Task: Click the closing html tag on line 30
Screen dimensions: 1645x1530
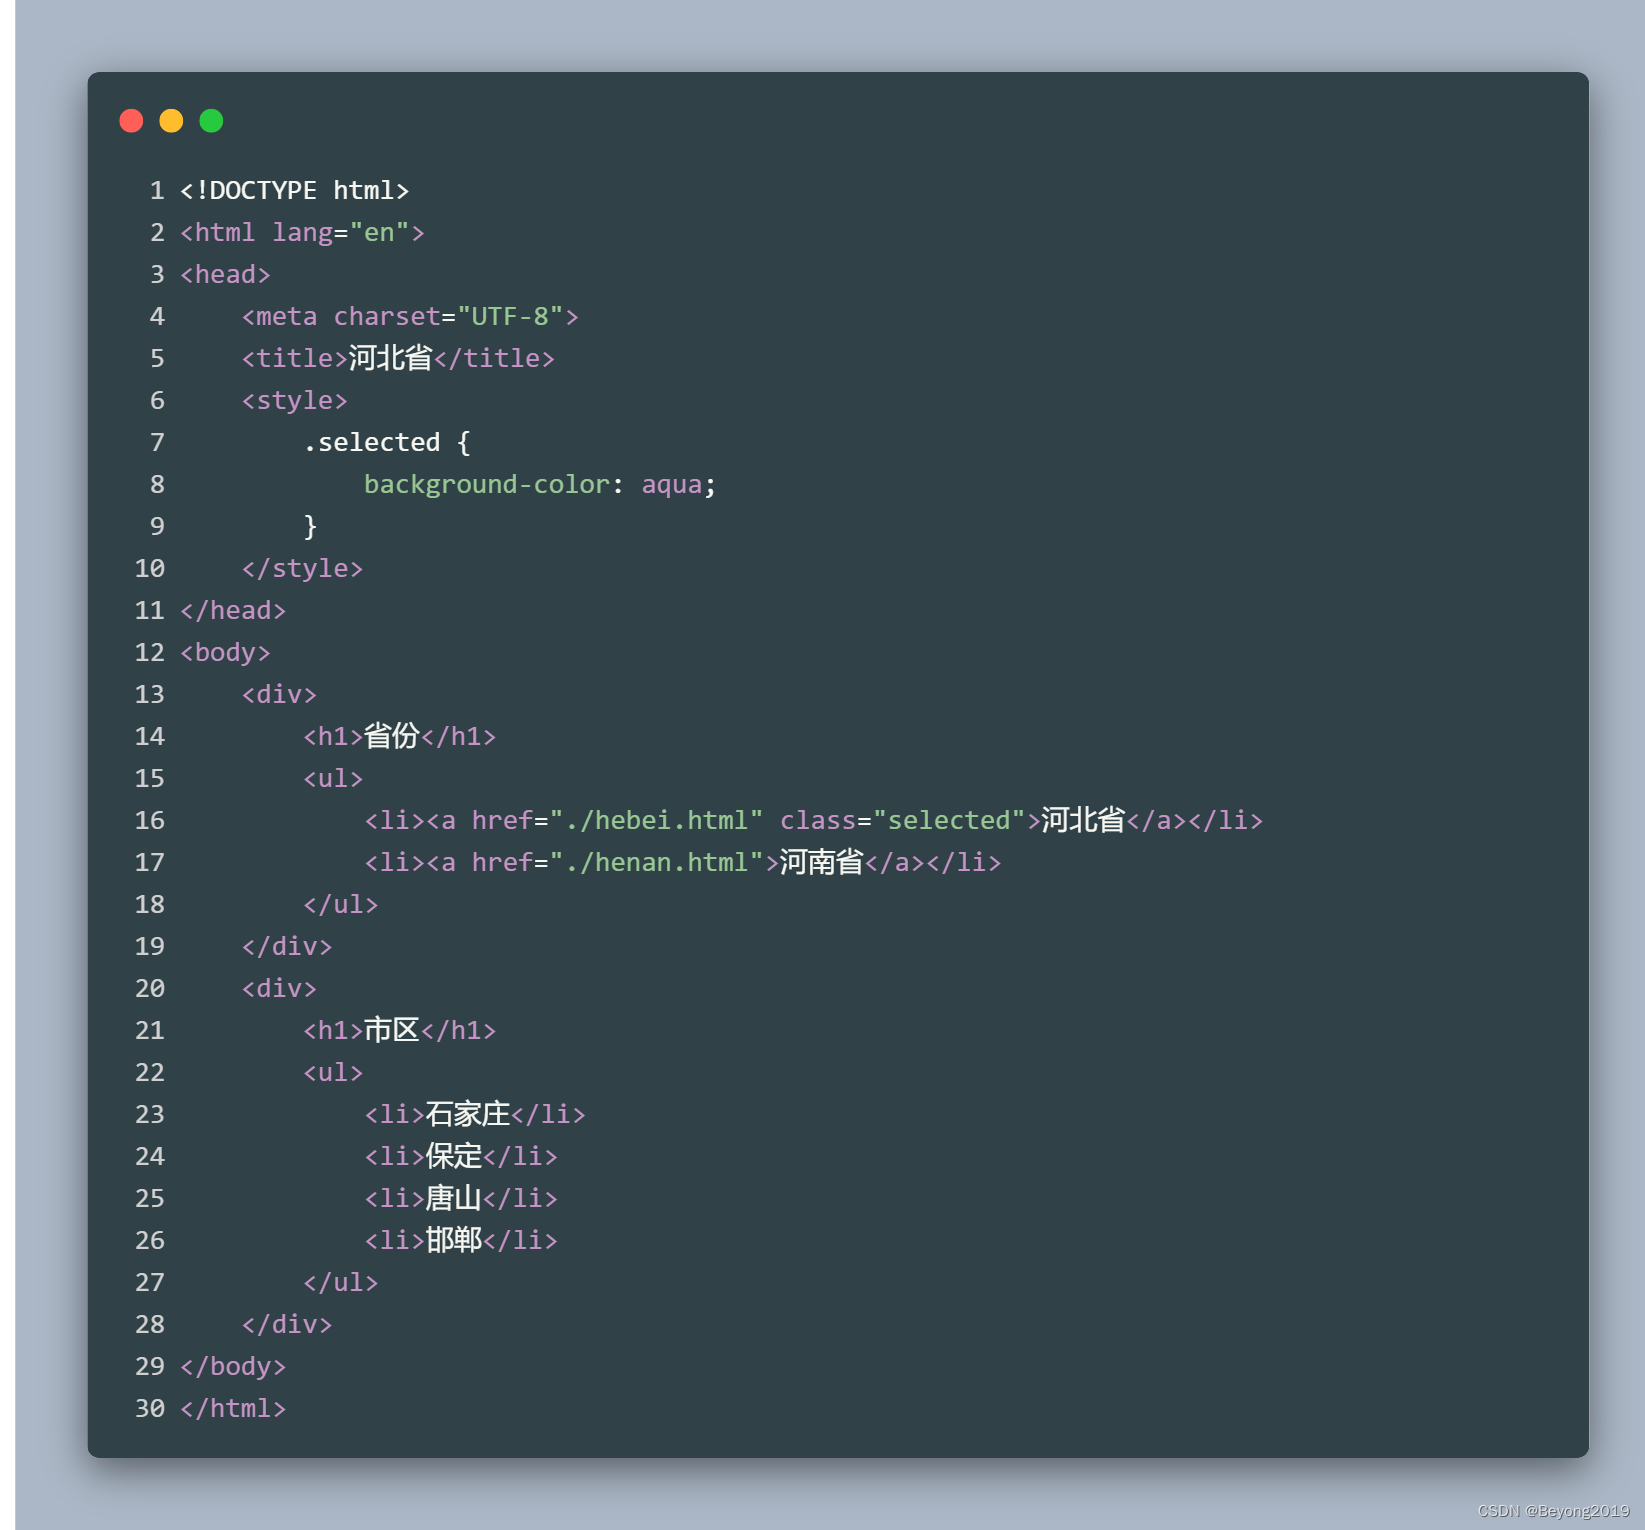Action: (x=233, y=1408)
